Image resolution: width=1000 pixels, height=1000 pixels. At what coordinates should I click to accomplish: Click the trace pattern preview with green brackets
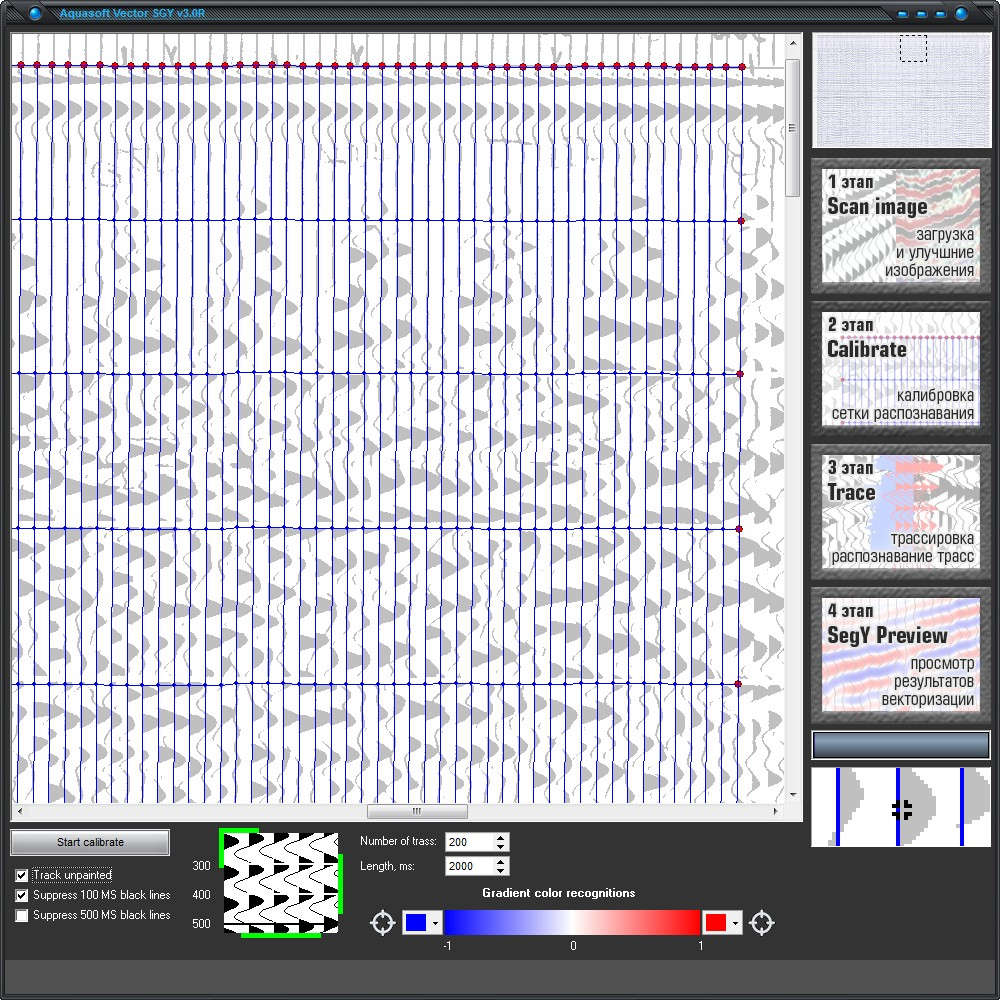[x=281, y=883]
